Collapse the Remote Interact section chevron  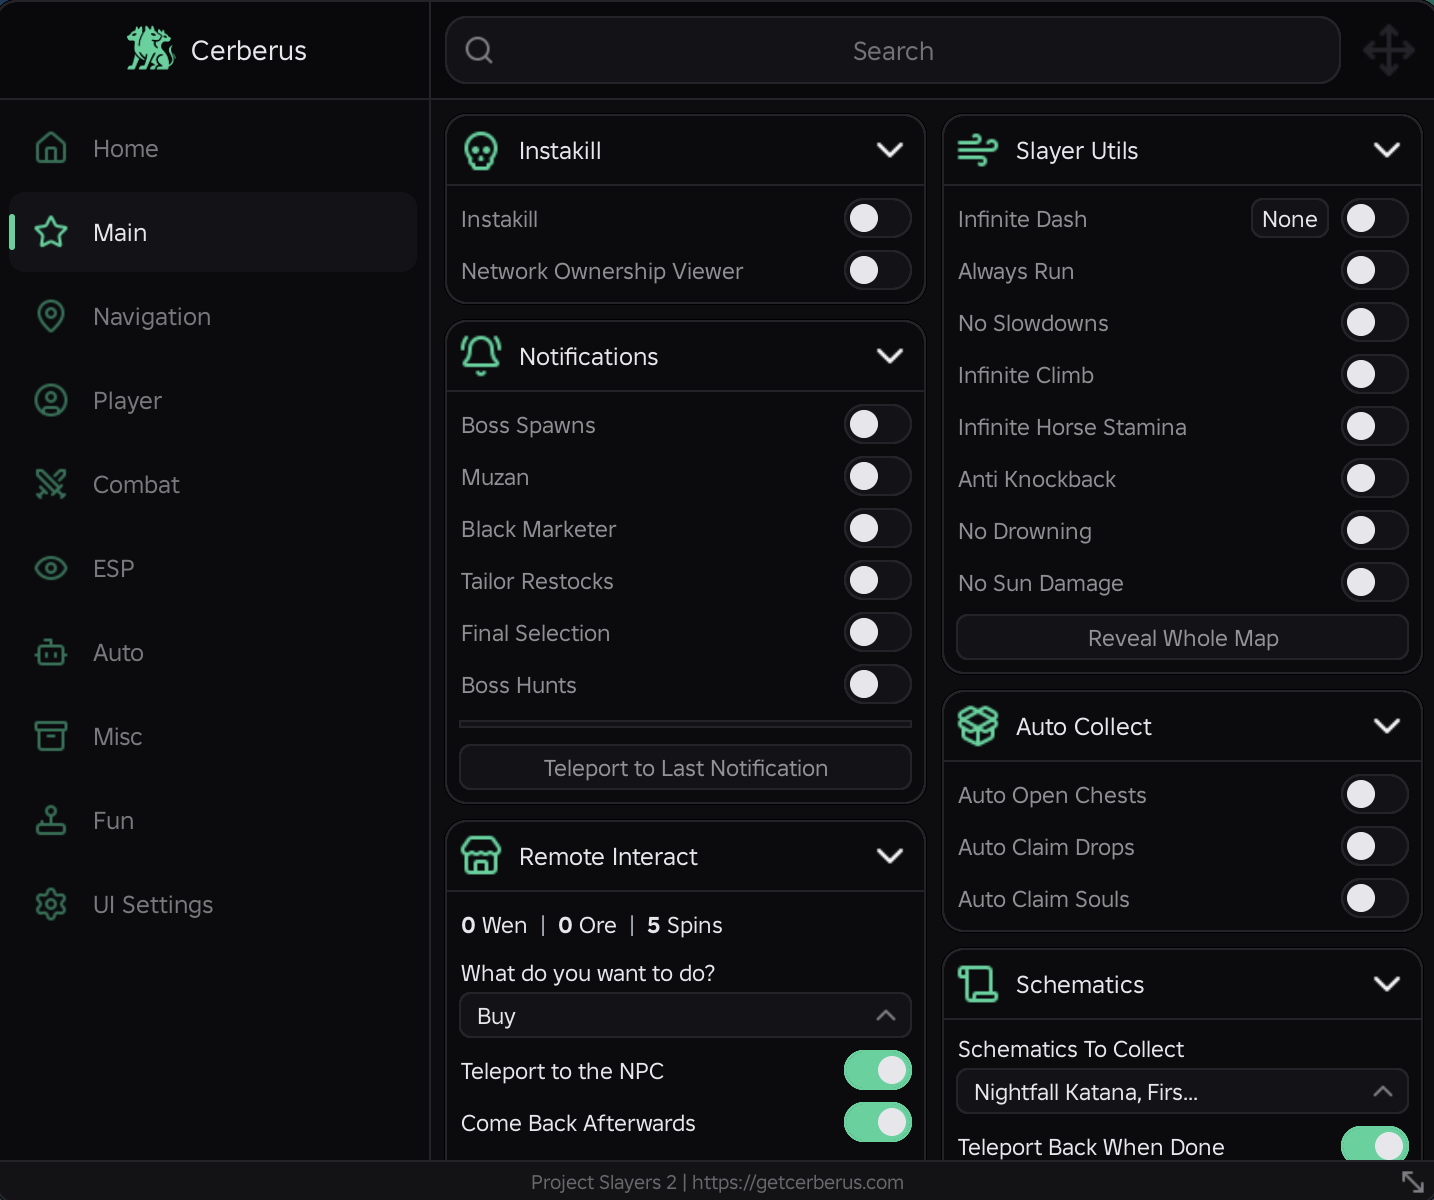coord(890,856)
